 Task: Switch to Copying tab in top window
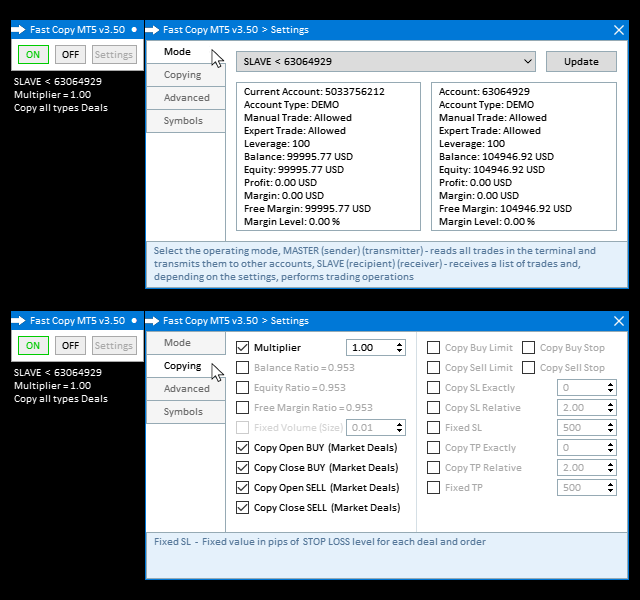[x=185, y=75]
